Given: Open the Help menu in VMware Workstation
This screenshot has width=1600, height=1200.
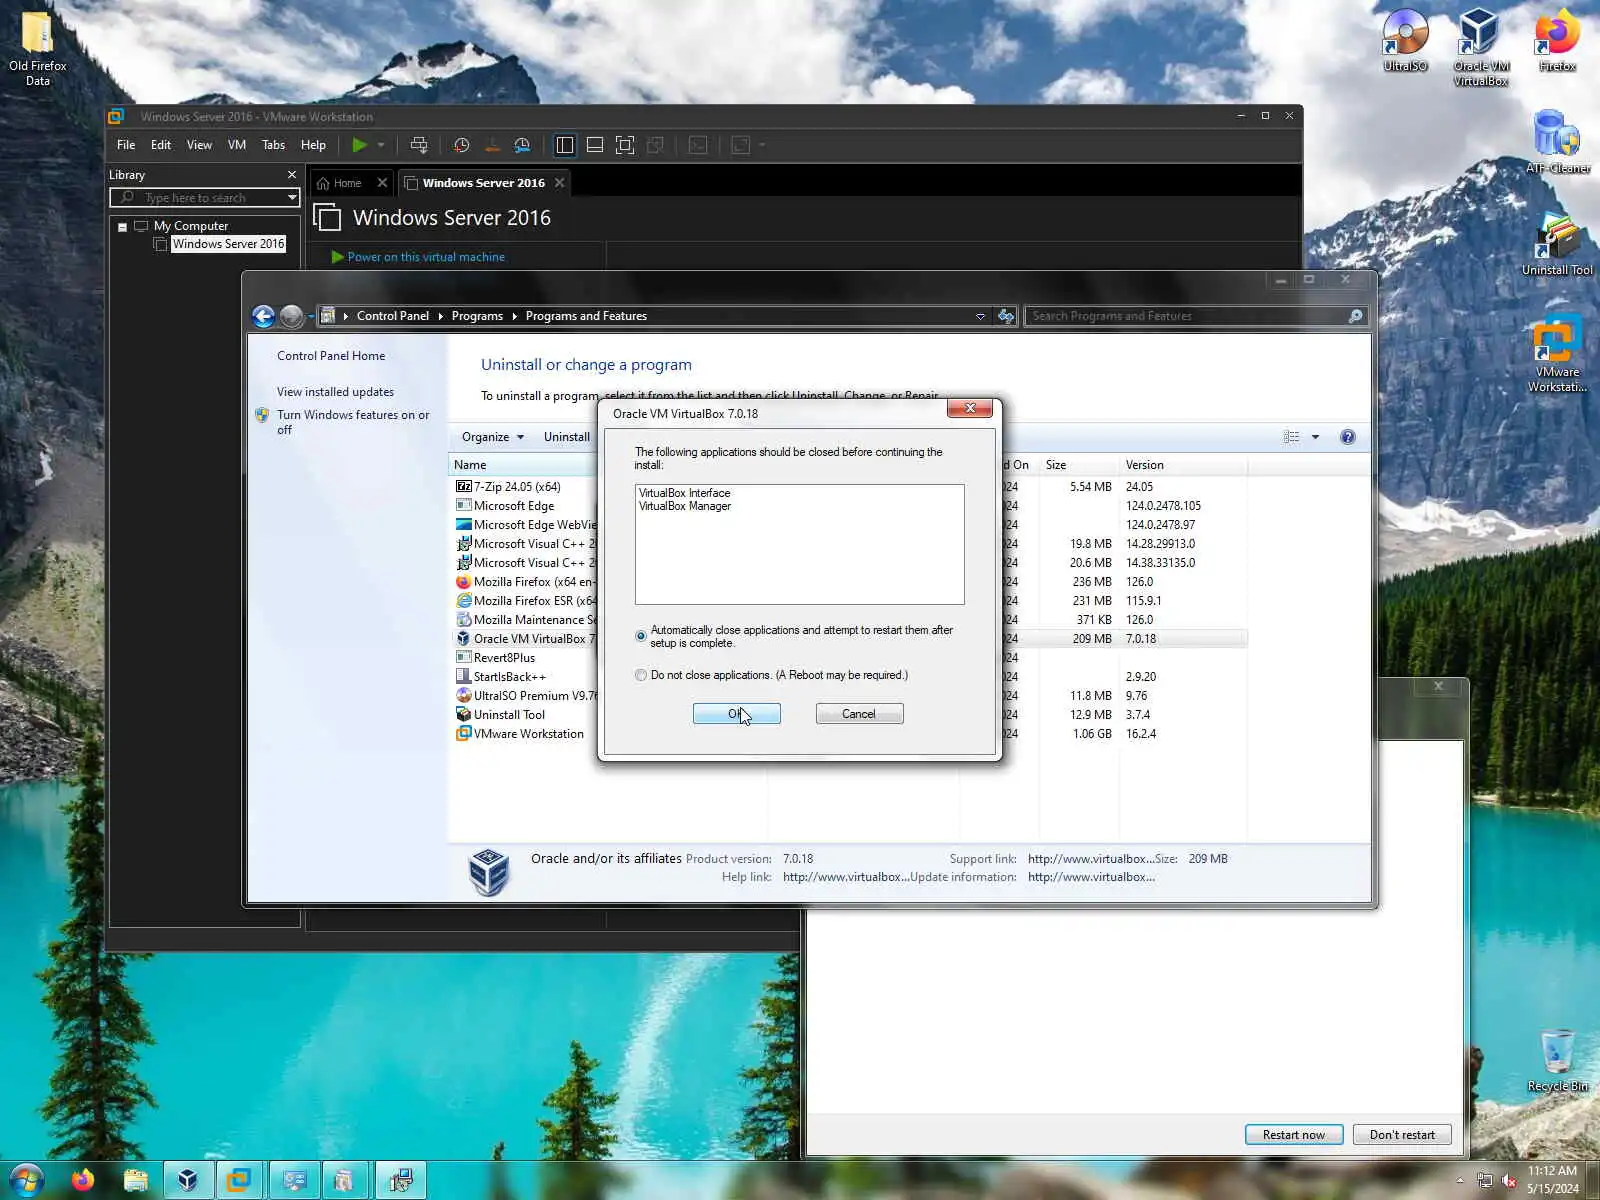Looking at the screenshot, I should click(313, 145).
